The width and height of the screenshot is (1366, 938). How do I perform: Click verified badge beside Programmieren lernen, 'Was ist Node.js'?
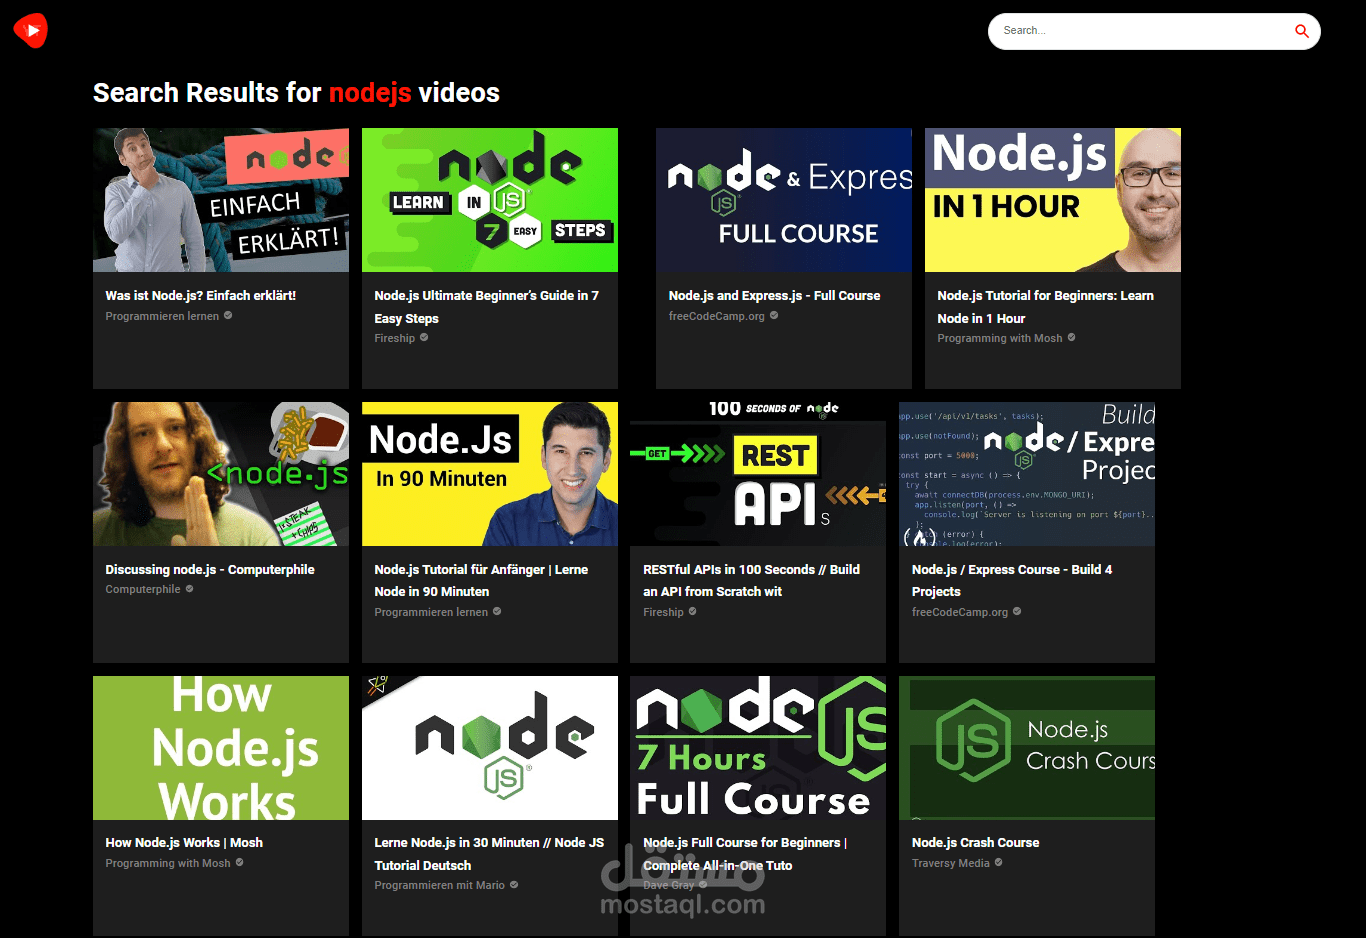pos(228,315)
